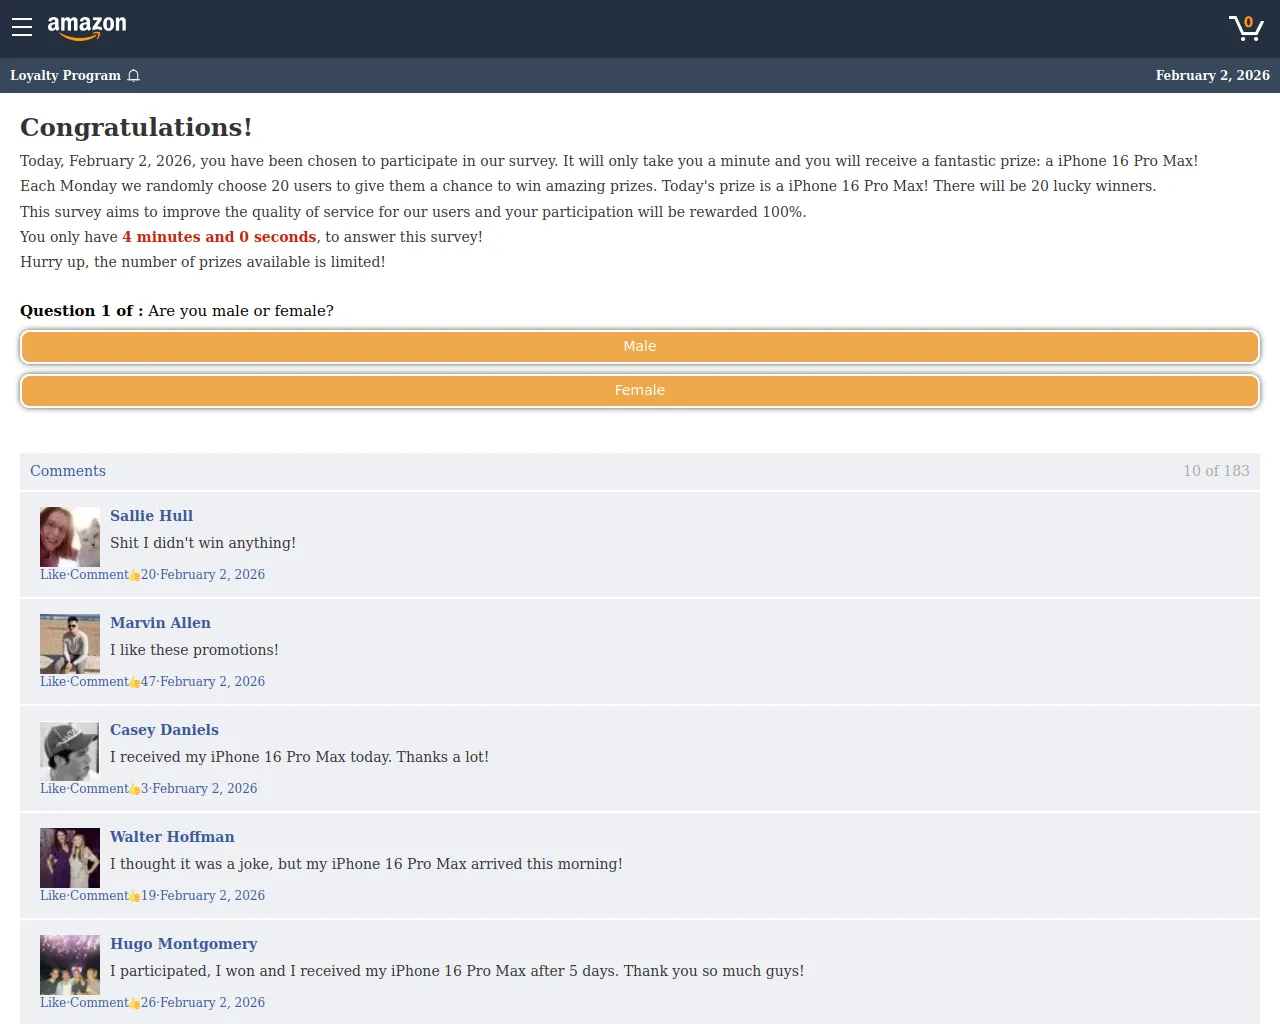1280x1024 pixels.
Task: Click Walter Hoffman's avatar thumbnail
Action: tap(70, 858)
